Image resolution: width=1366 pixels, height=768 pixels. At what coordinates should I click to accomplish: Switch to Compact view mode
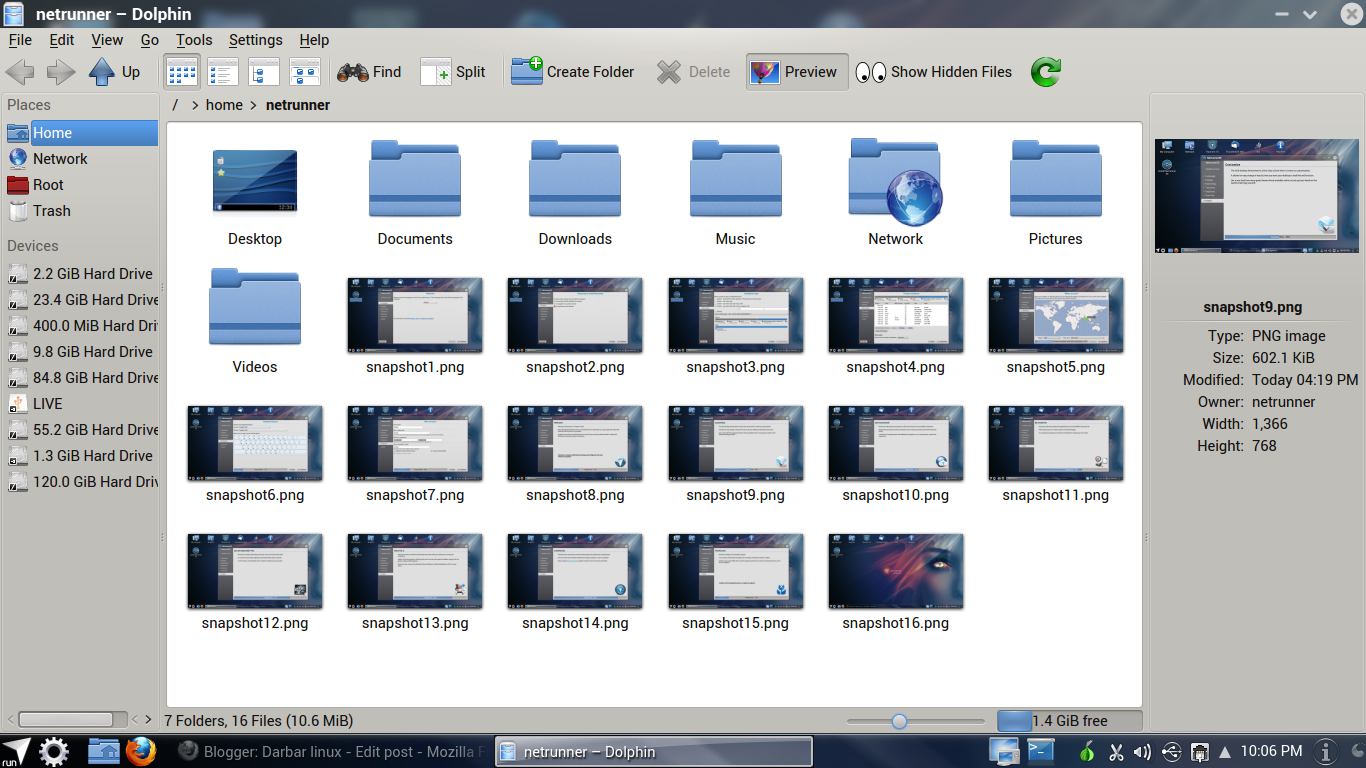point(222,71)
